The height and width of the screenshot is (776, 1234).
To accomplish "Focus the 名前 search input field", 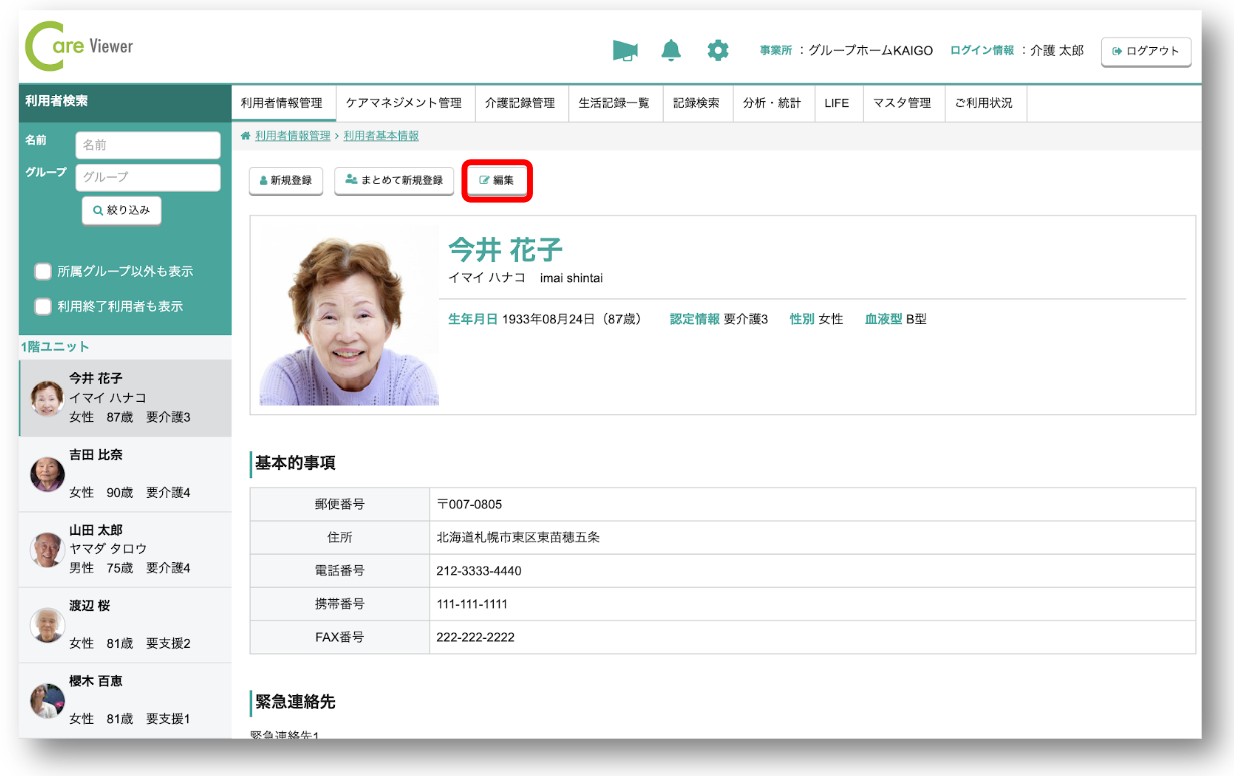I will coord(148,145).
